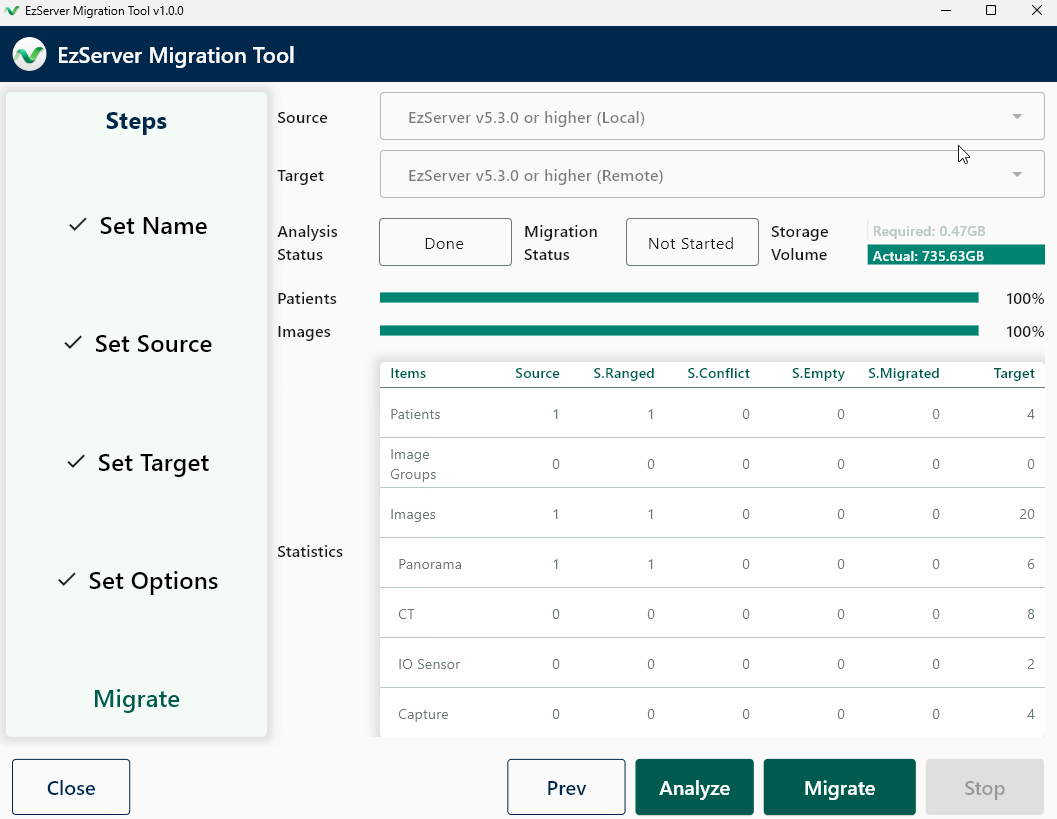Expand Source list using its arrow
The width and height of the screenshot is (1057, 819).
pos(1017,117)
